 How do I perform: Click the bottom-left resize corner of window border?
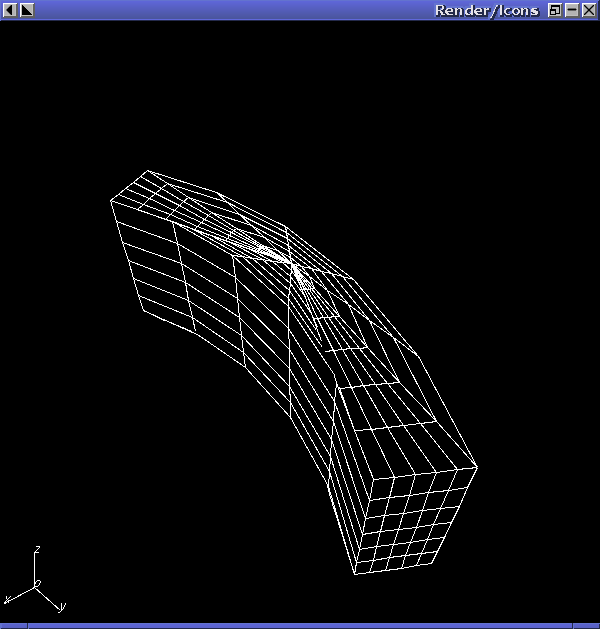tap(14, 626)
